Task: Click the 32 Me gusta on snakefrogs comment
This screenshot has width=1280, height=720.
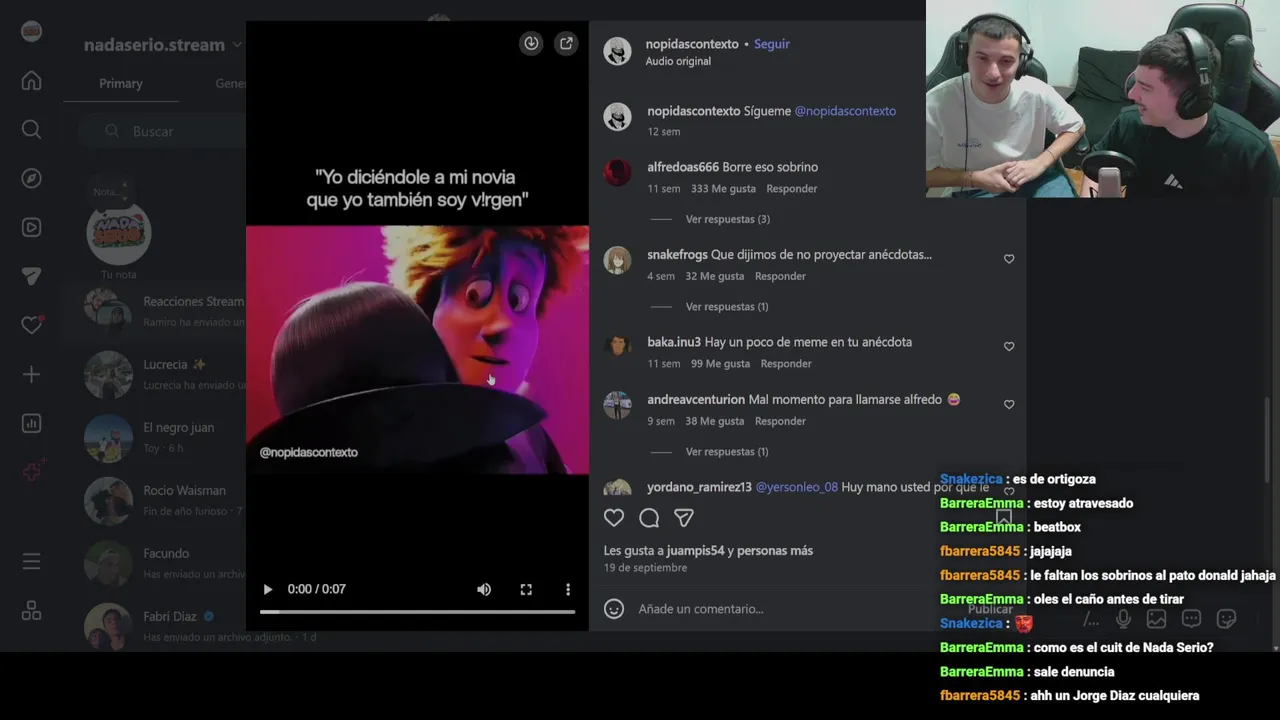Action: (715, 276)
